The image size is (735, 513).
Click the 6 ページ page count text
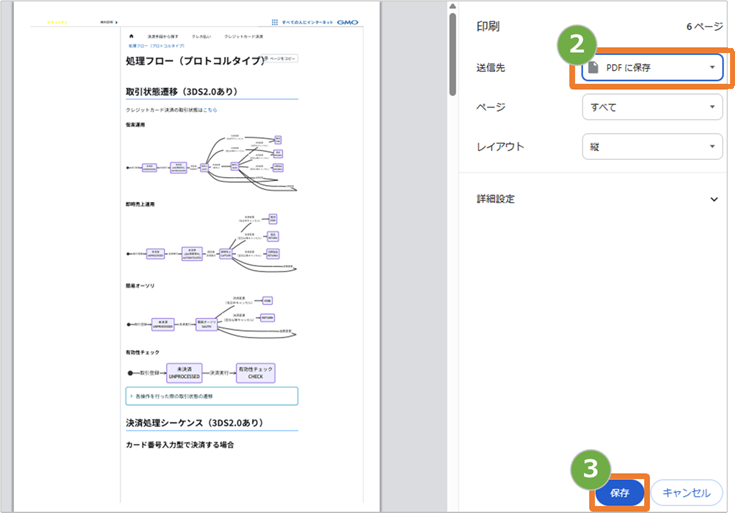[704, 26]
